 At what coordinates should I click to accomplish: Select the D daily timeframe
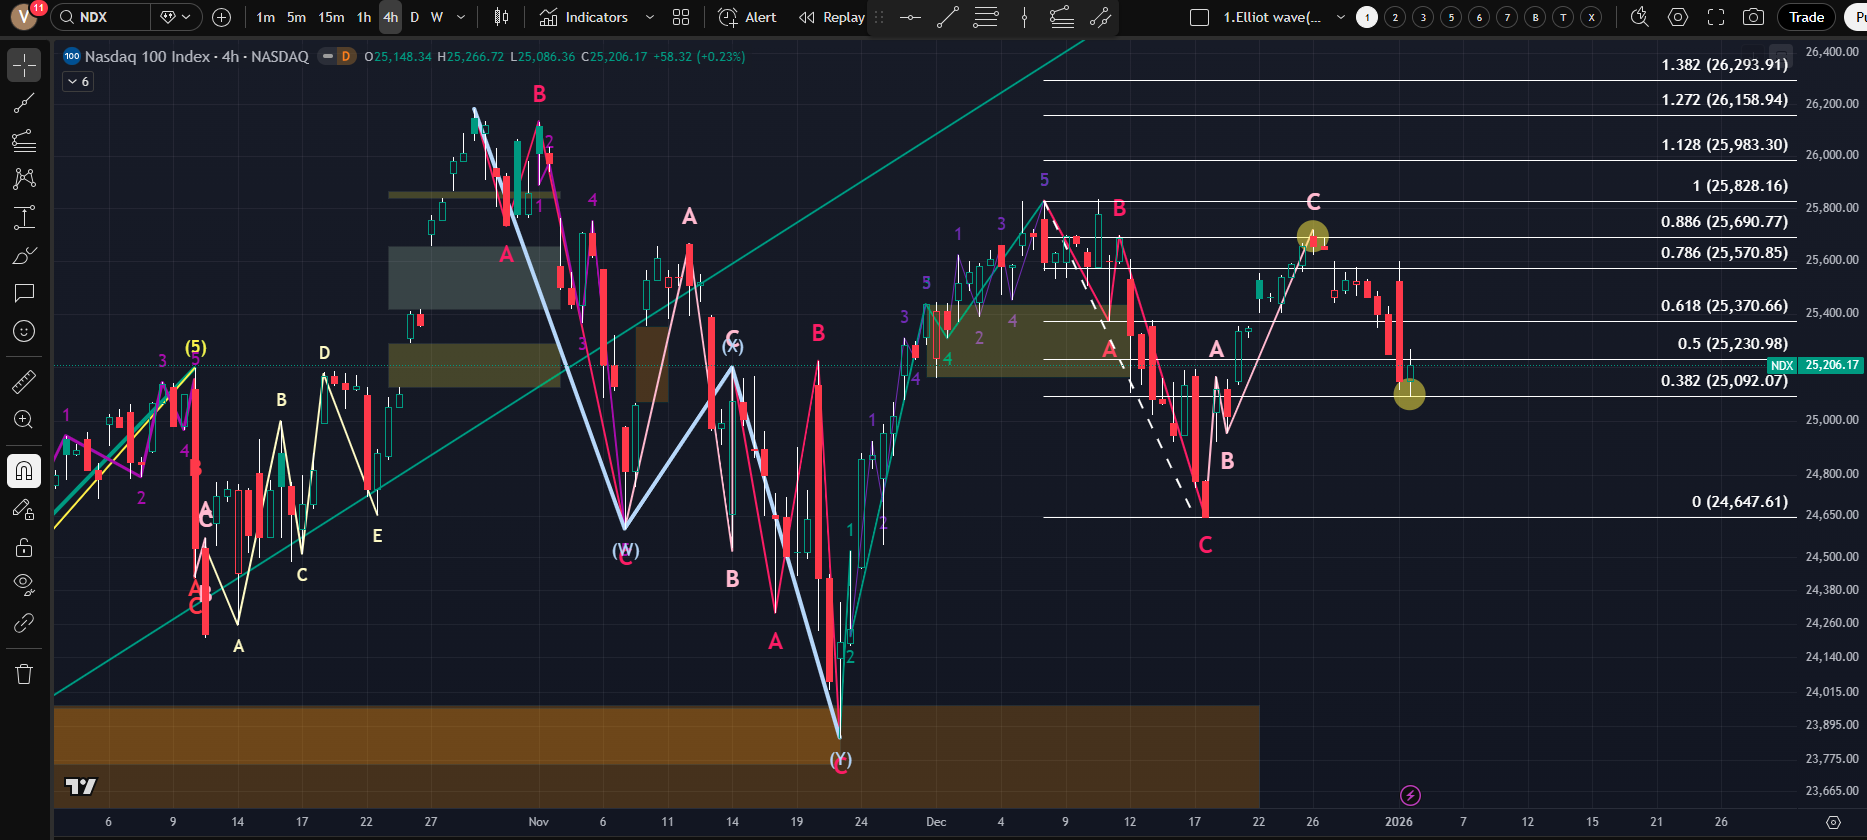click(414, 17)
